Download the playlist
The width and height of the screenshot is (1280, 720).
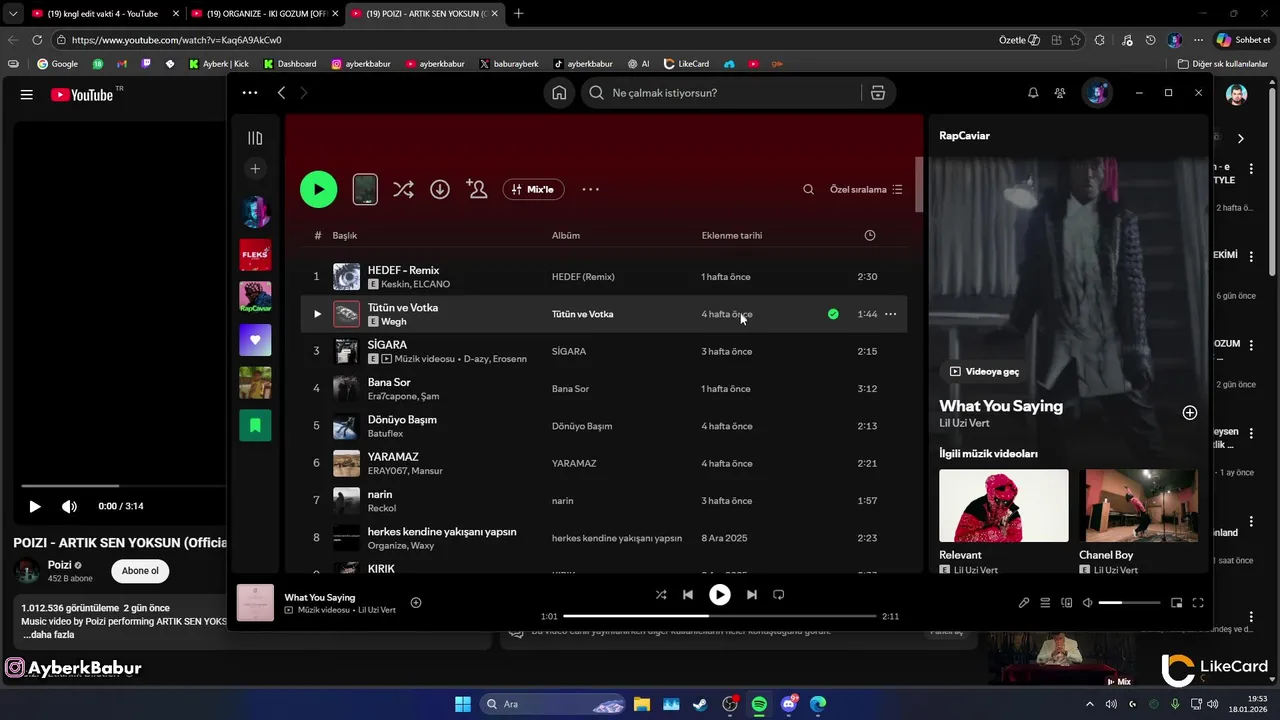(440, 189)
